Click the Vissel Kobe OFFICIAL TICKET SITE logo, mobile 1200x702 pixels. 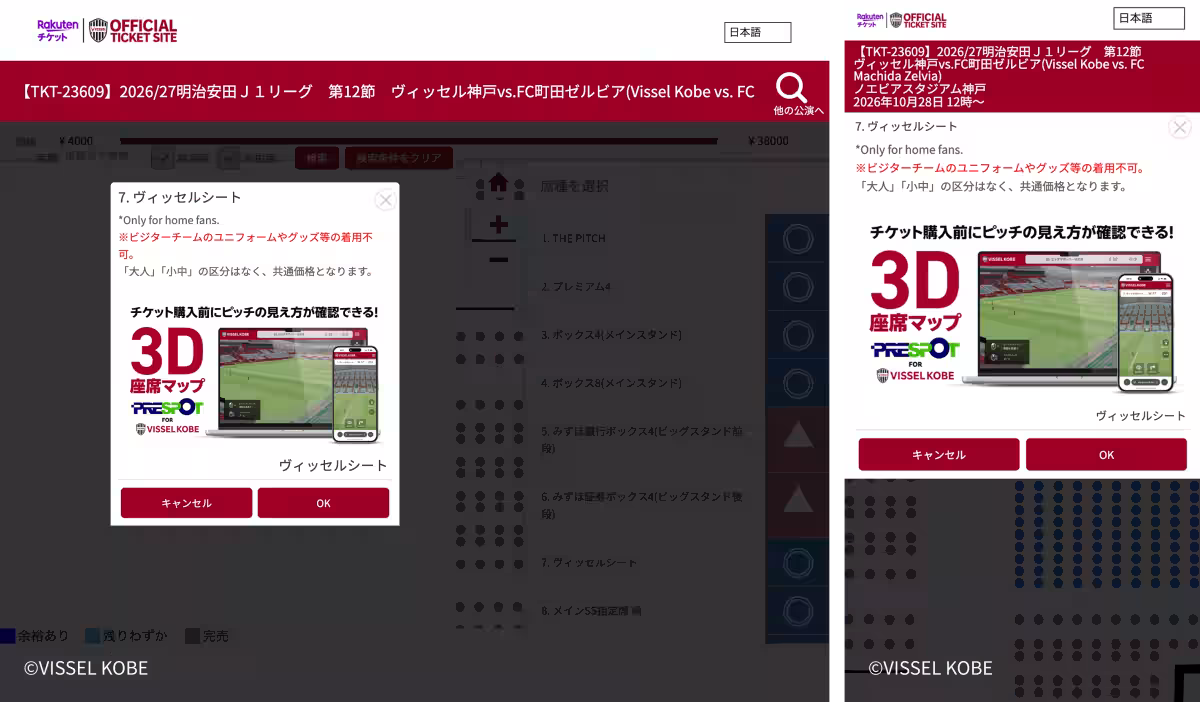click(x=918, y=19)
